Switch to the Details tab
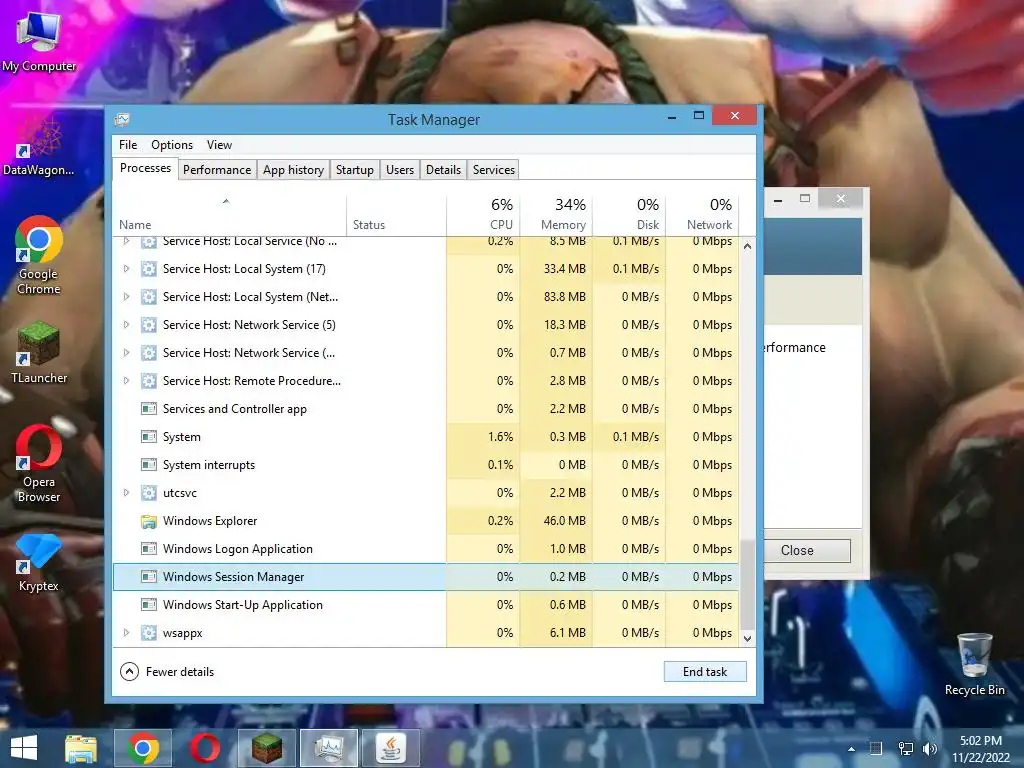 [443, 170]
